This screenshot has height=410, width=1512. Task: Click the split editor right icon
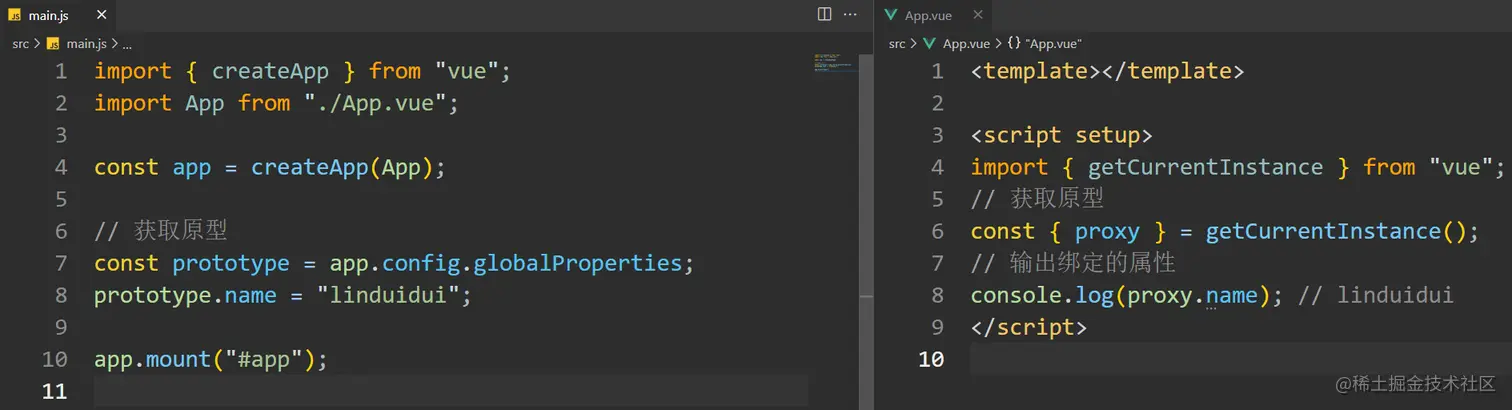[824, 14]
